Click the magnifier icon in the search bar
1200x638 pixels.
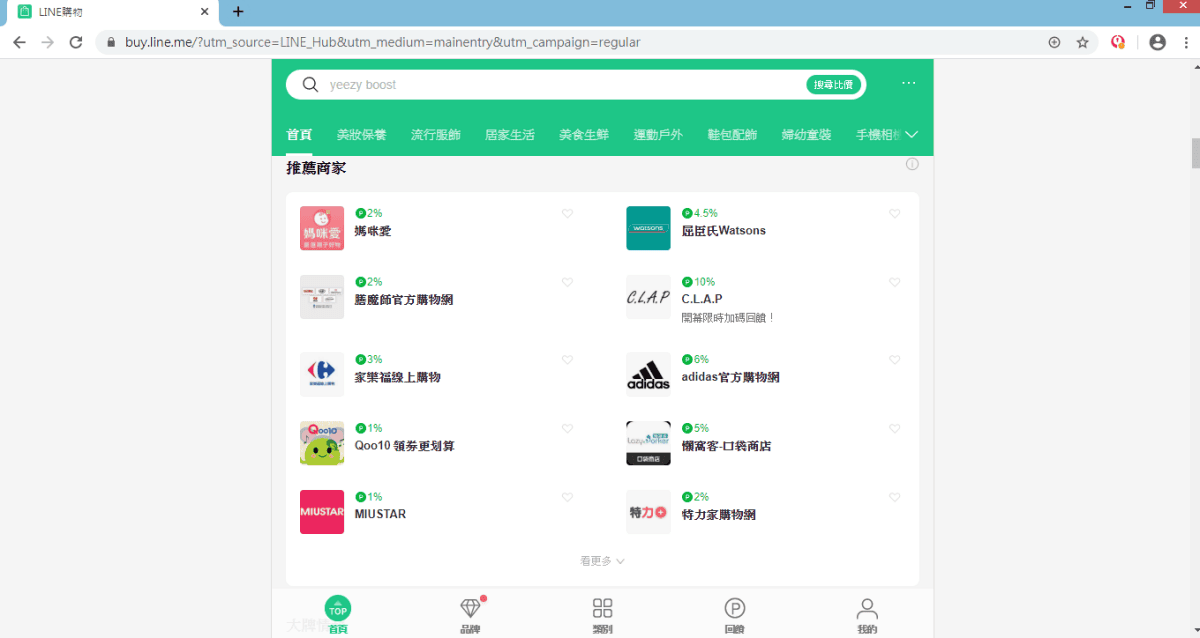[x=310, y=85]
